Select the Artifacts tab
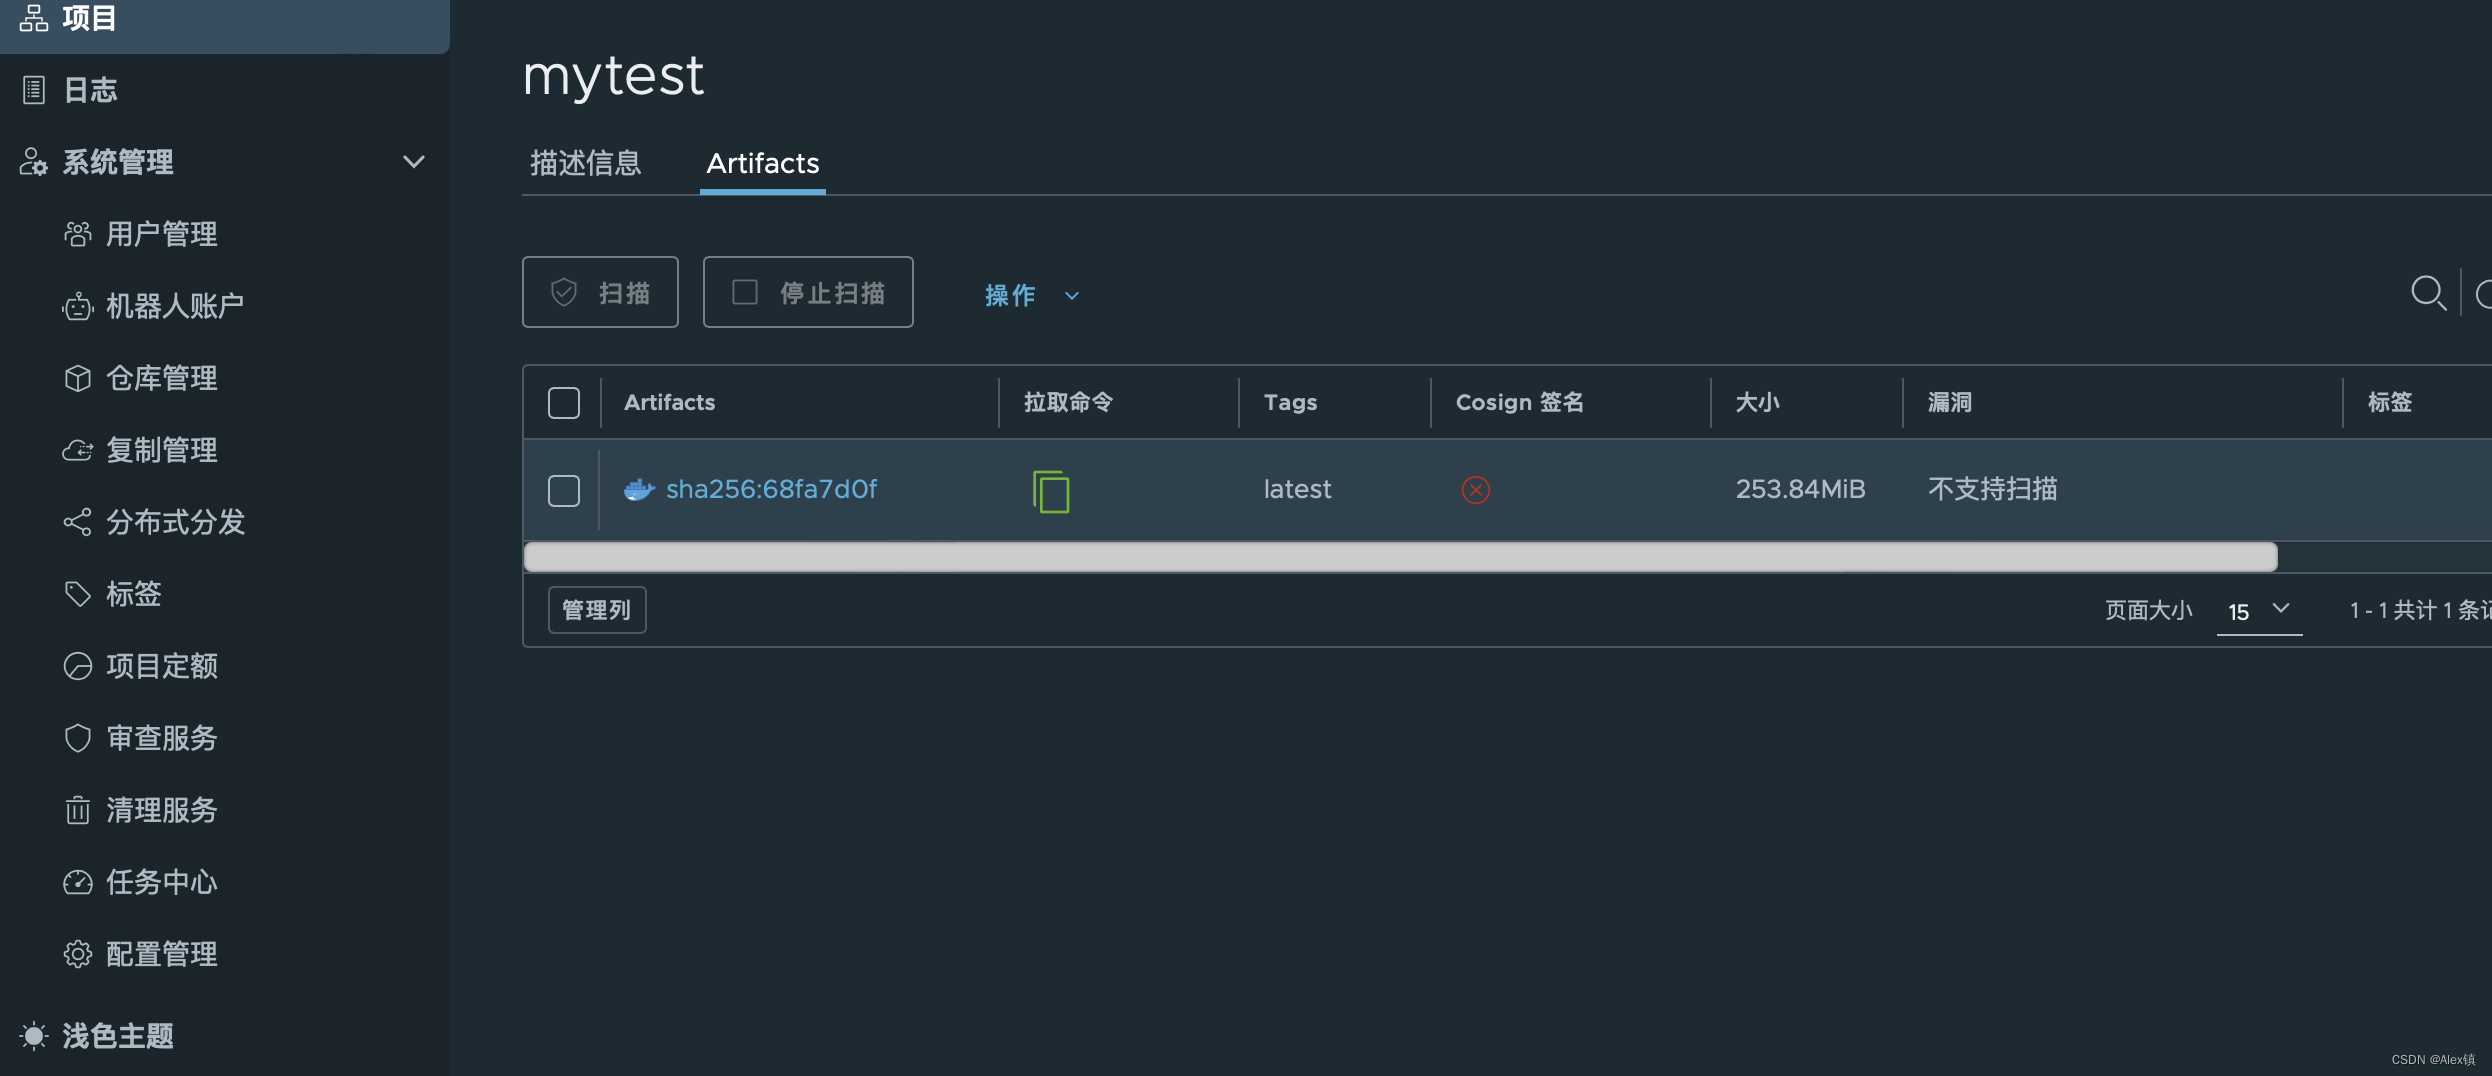The width and height of the screenshot is (2492, 1076). point(763,163)
